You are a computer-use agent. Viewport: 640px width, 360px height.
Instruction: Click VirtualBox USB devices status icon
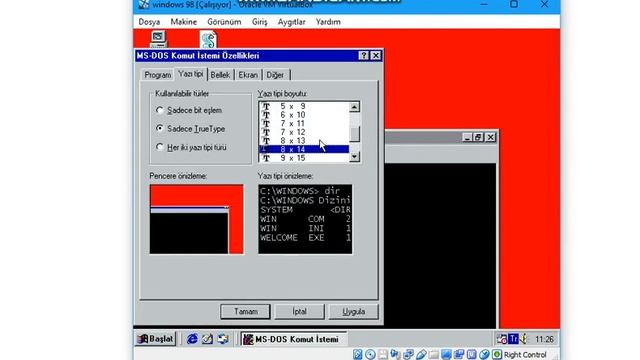click(x=421, y=354)
